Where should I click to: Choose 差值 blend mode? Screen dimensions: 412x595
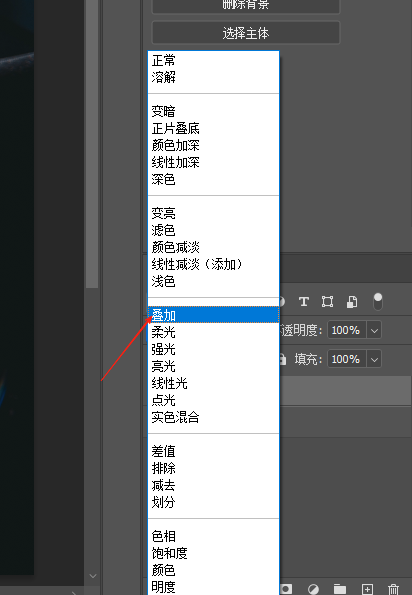click(x=214, y=452)
